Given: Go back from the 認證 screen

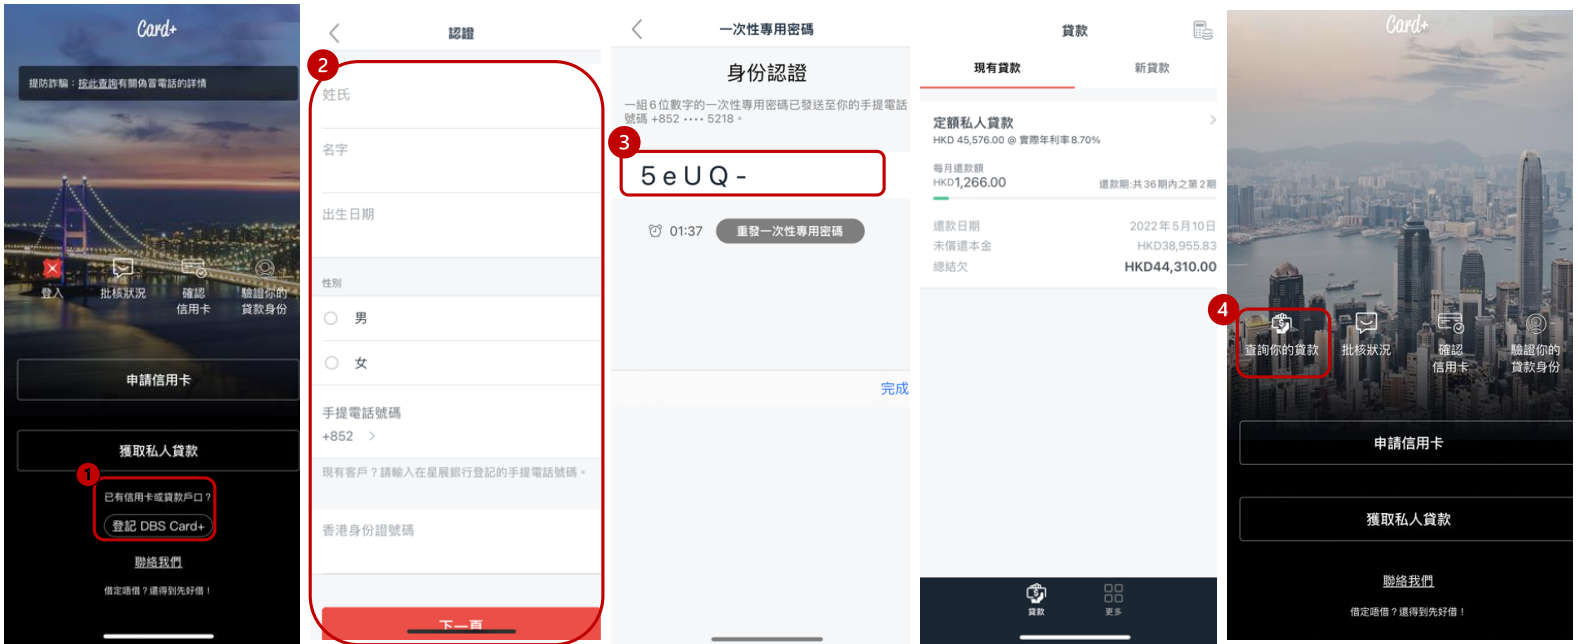Looking at the screenshot, I should 335,33.
